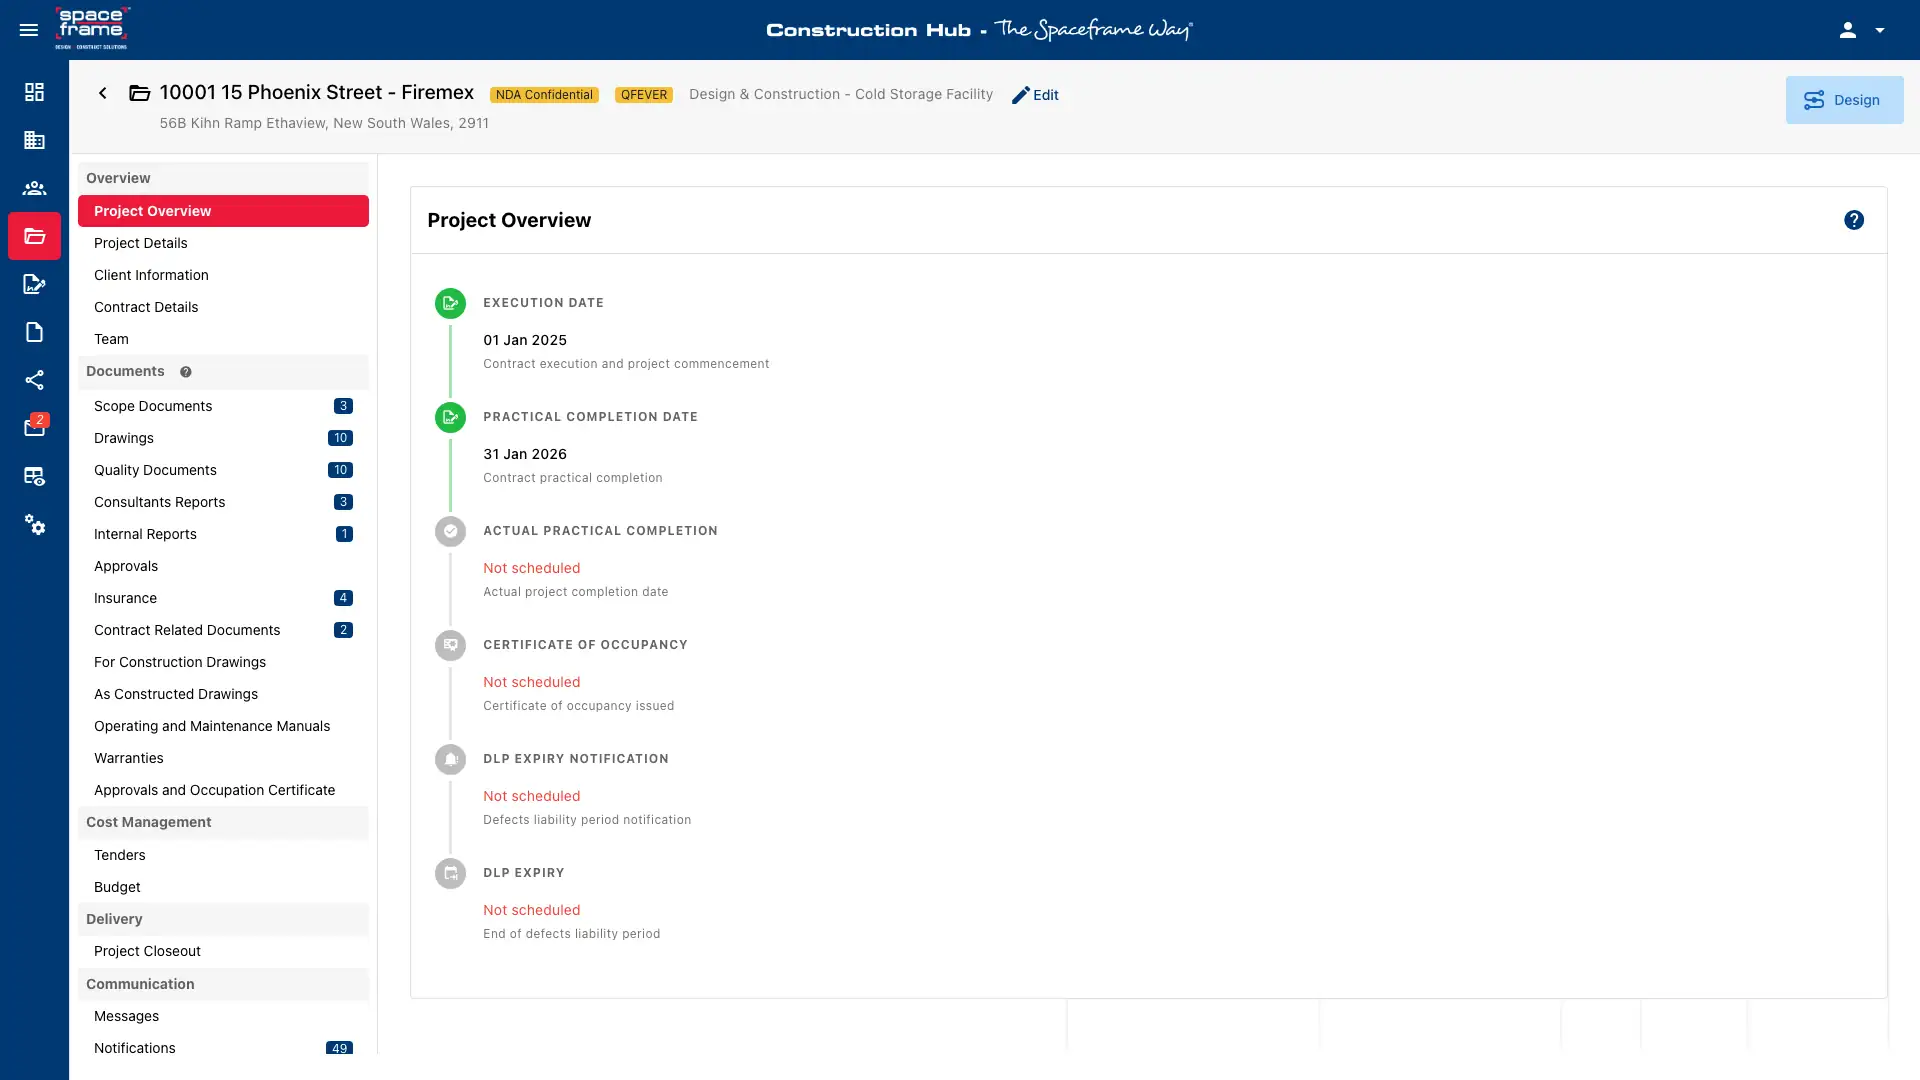This screenshot has width=1920, height=1080.
Task: Go back using the left chevron
Action: pyautogui.click(x=102, y=93)
